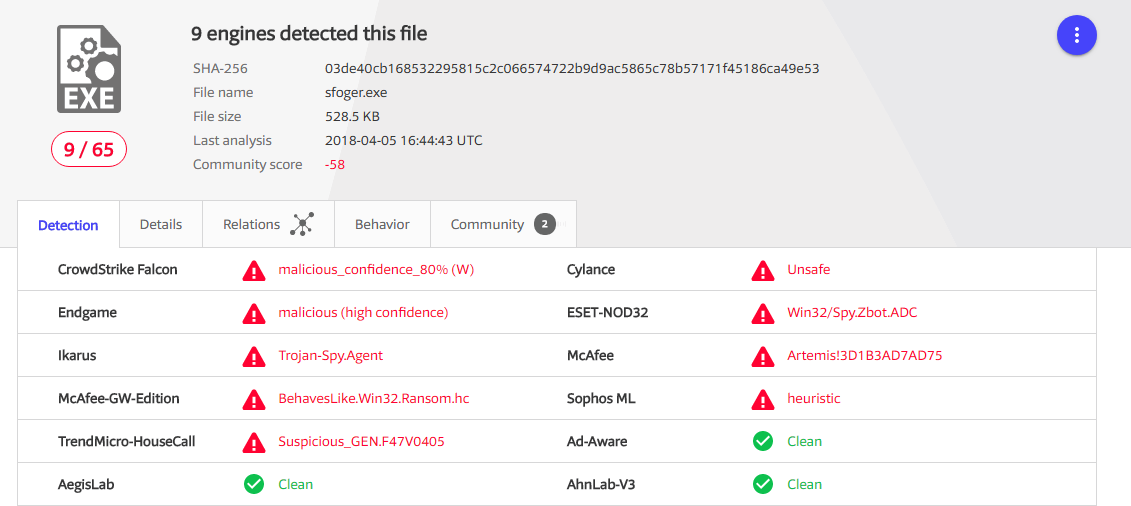Click the McAfee warning triangle icon
The image size is (1131, 506).
tap(762, 355)
